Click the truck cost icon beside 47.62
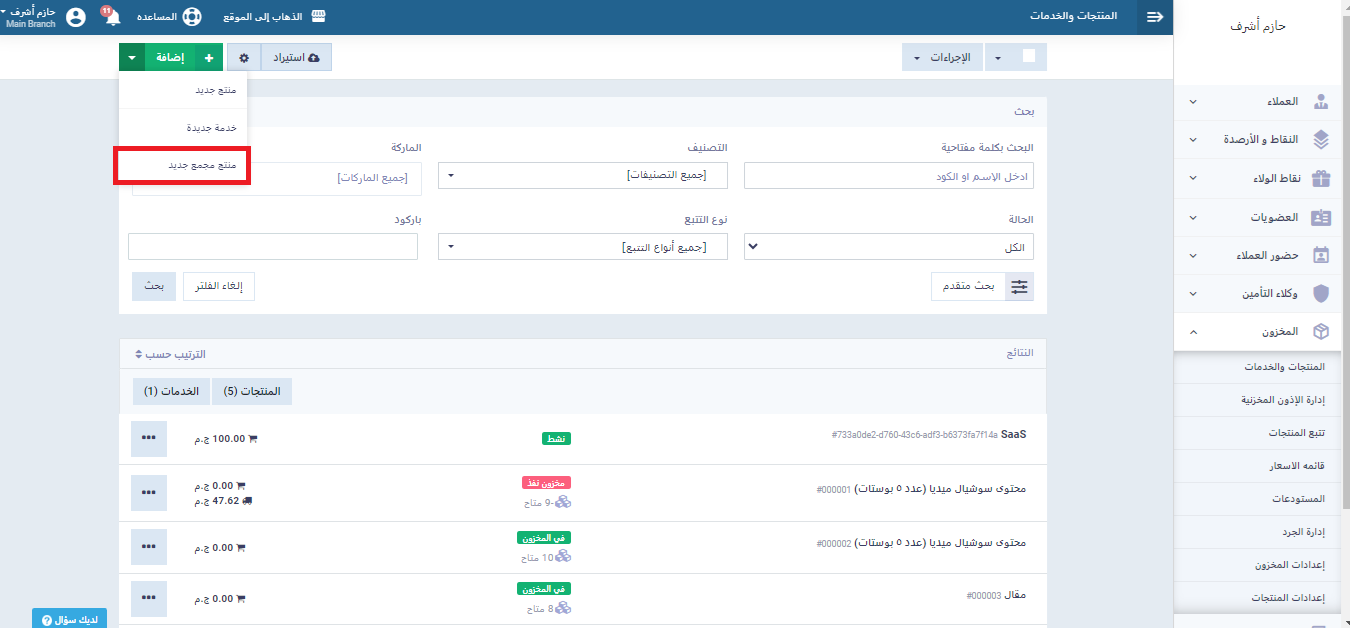 [247, 500]
